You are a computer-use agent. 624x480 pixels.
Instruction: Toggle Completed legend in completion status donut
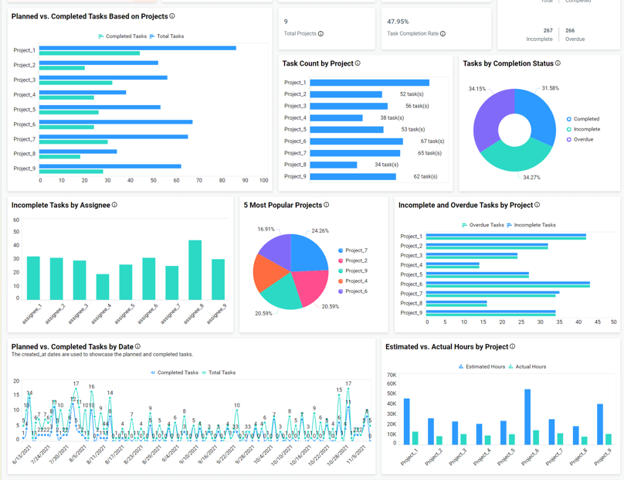[x=583, y=119]
